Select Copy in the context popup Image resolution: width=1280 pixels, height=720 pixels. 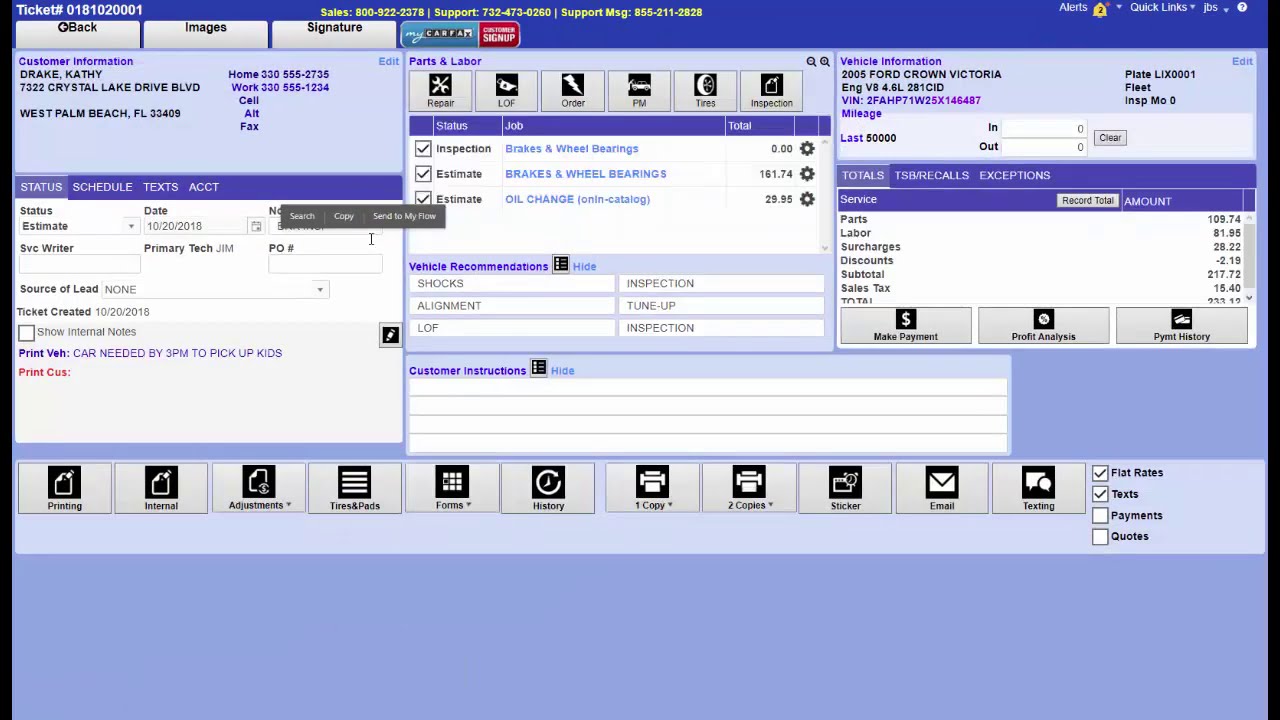pyautogui.click(x=343, y=216)
